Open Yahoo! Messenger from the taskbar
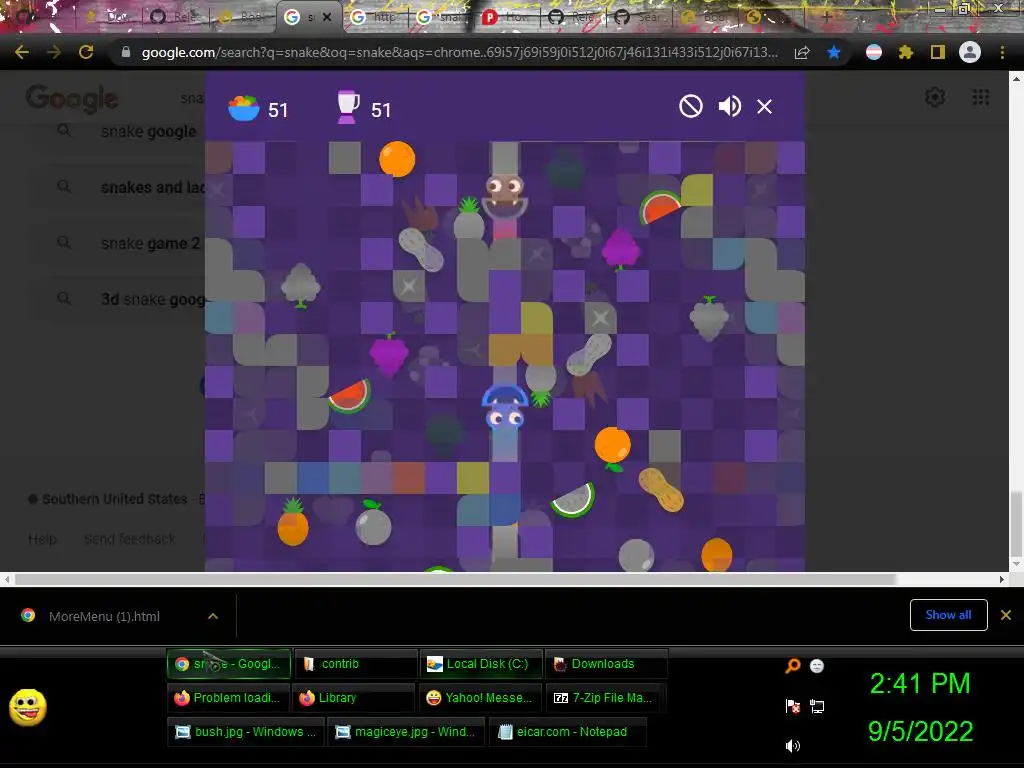 (479, 697)
